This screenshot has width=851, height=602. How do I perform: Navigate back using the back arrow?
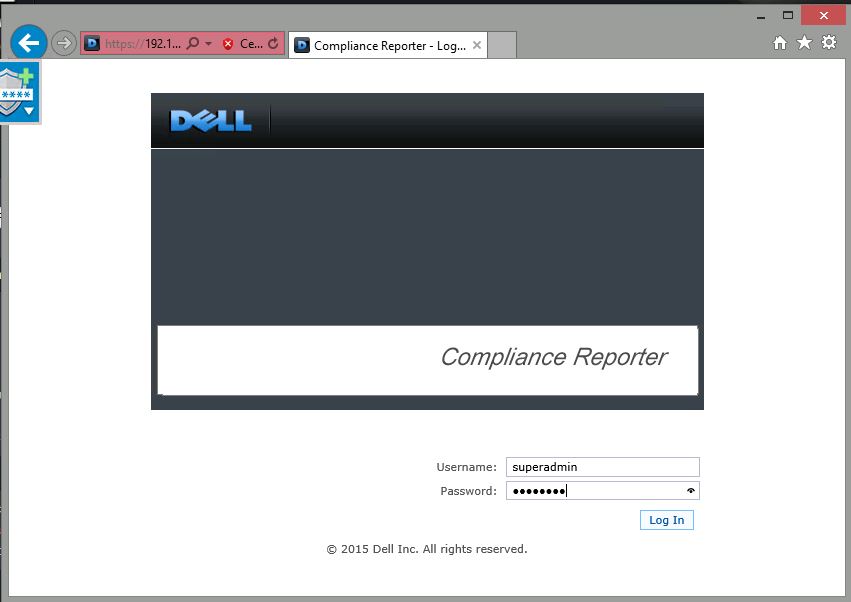(29, 43)
